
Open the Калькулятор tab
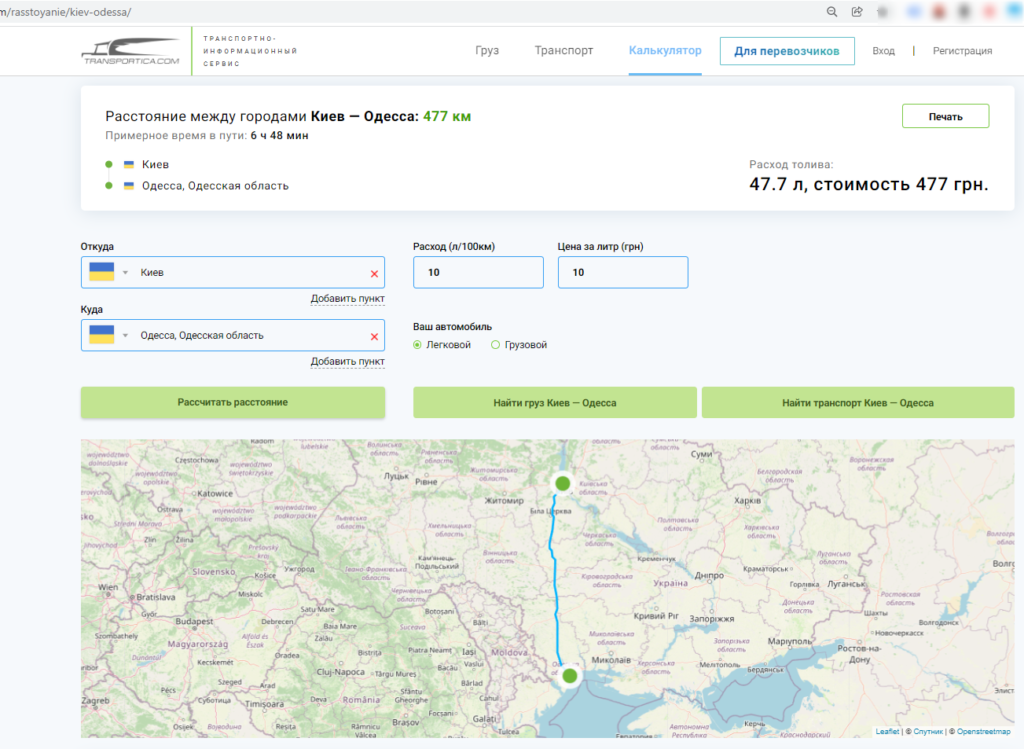point(665,50)
